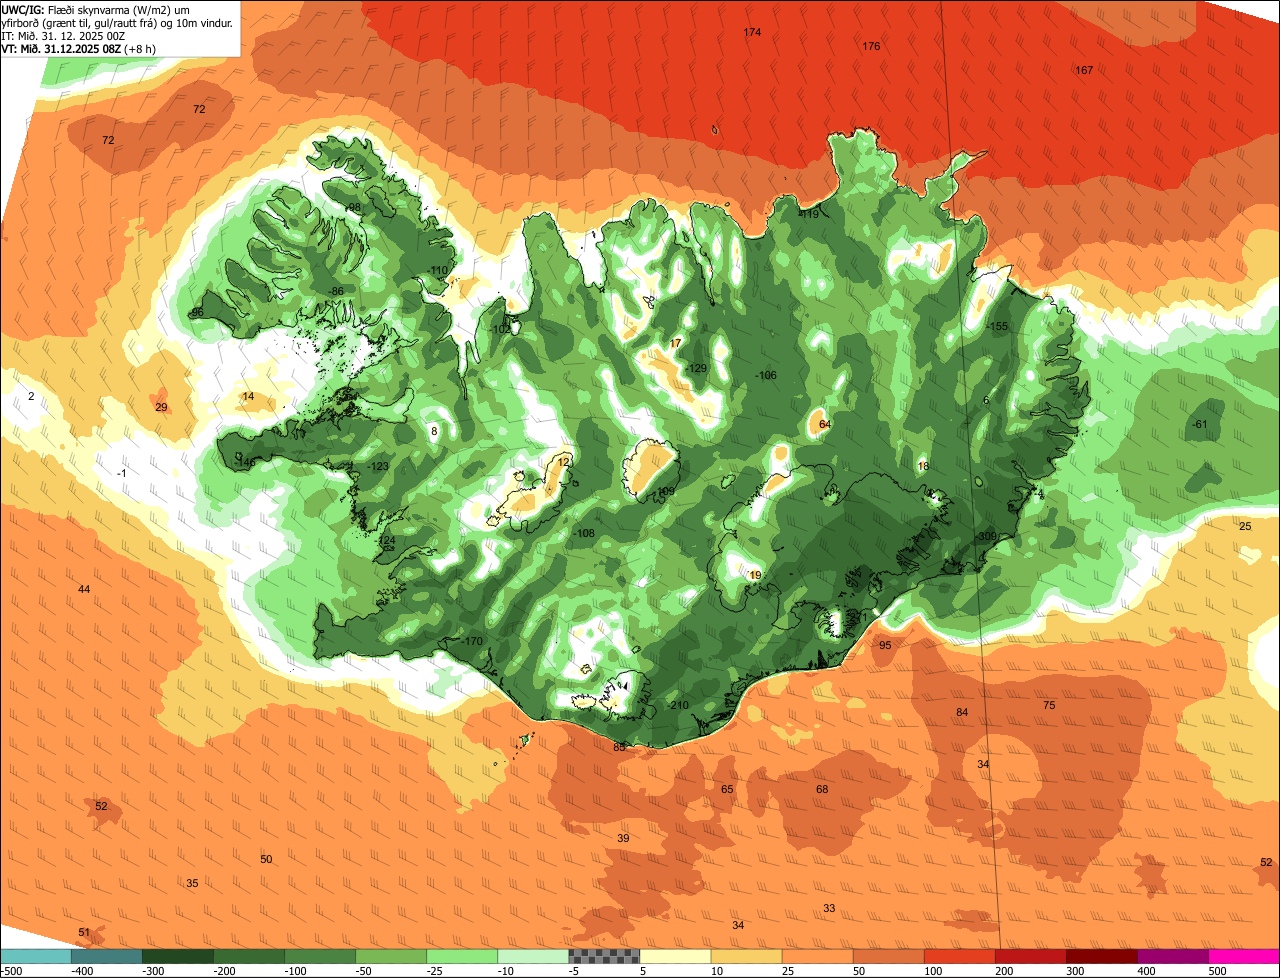Image resolution: width=1280 pixels, height=978 pixels.
Task: Click the map value 75
Action: [x=1049, y=705]
